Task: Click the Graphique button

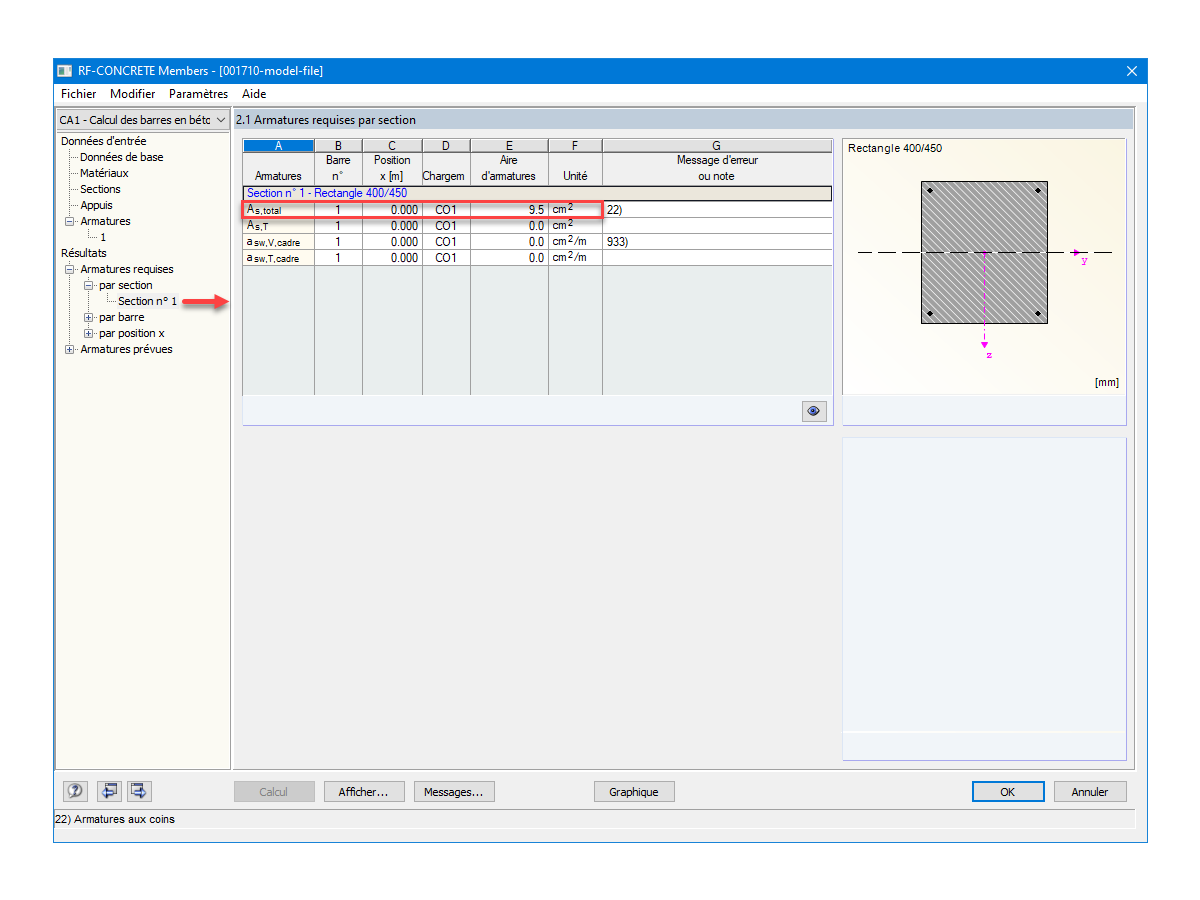Action: click(634, 791)
